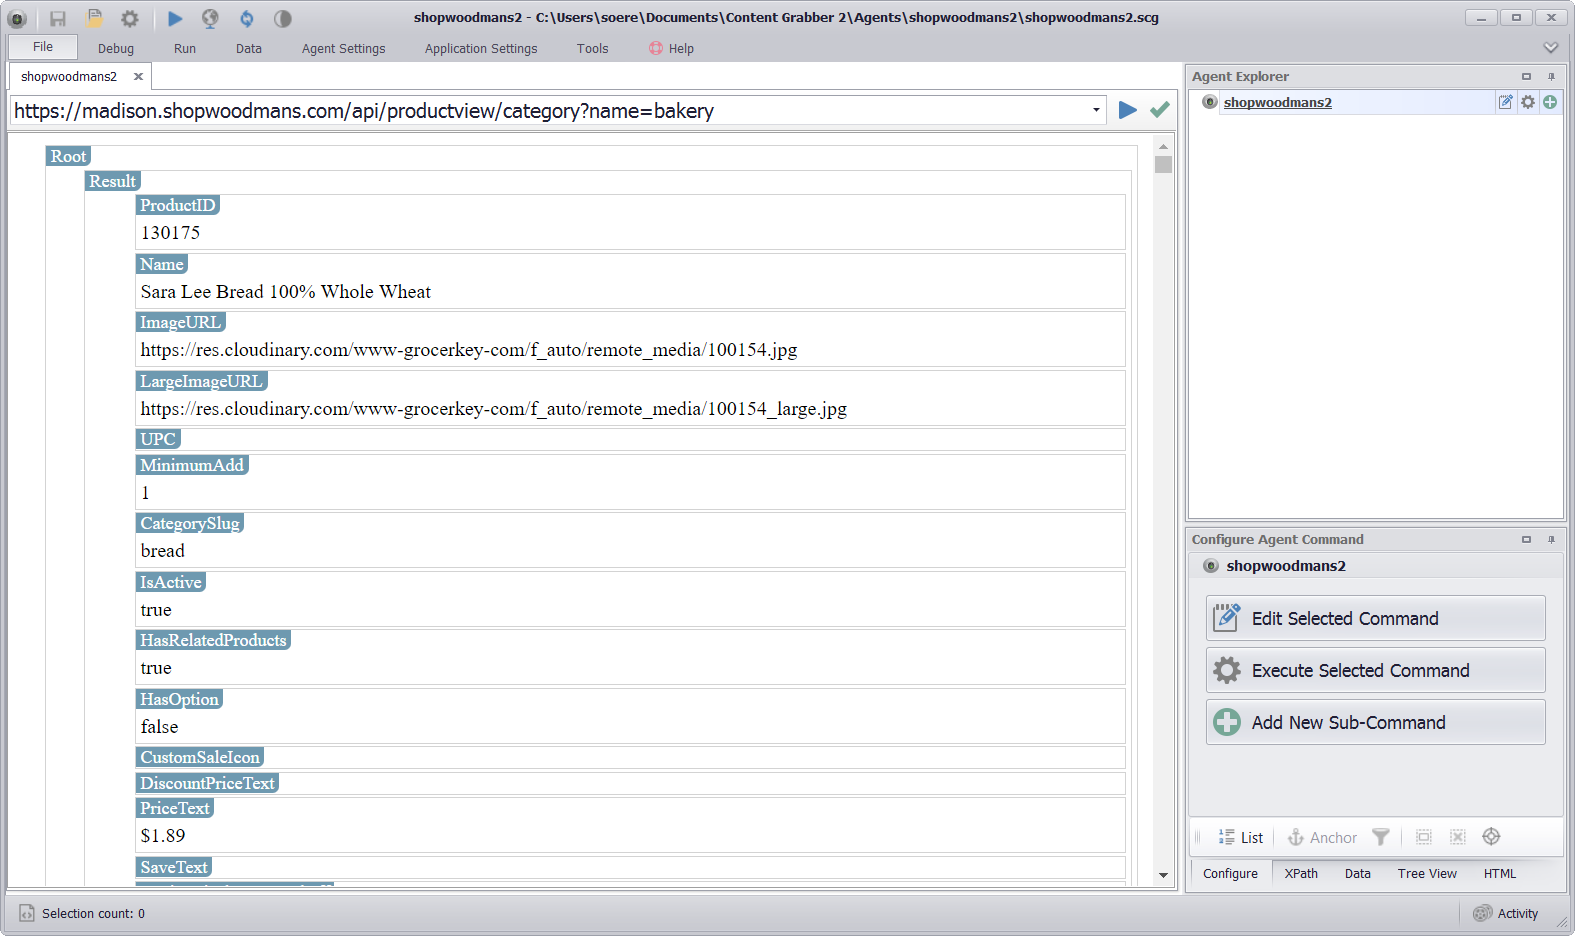Toggle the List selection mode
The image size is (1575, 936).
(1240, 838)
